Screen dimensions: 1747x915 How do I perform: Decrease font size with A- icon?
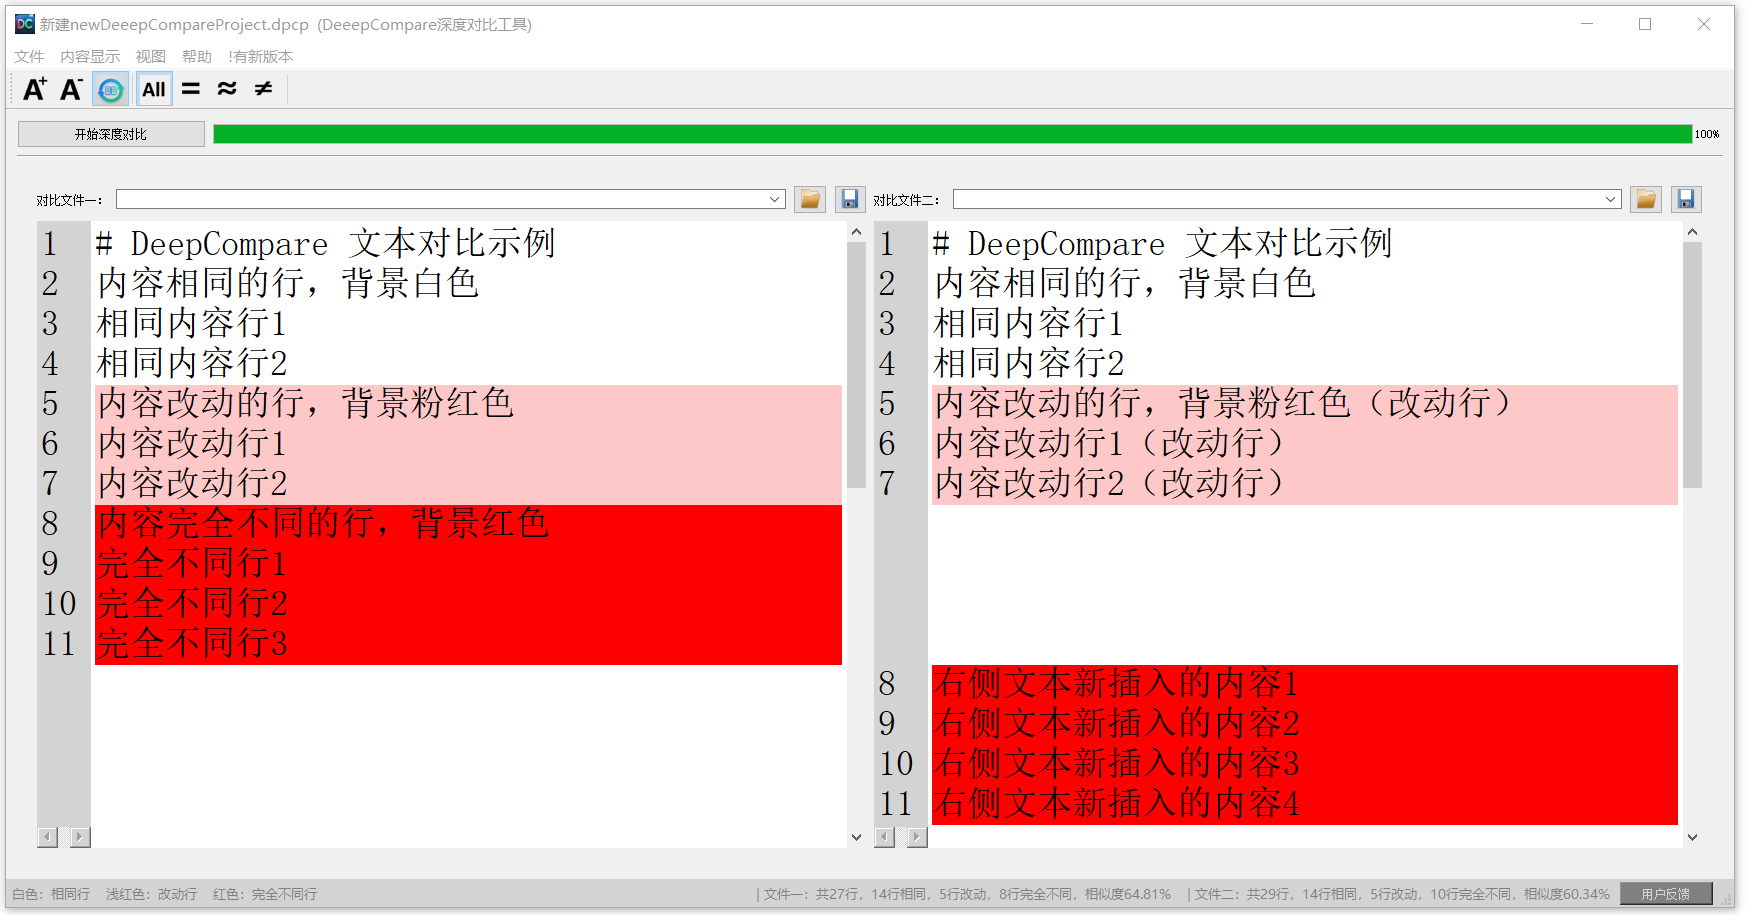click(71, 90)
